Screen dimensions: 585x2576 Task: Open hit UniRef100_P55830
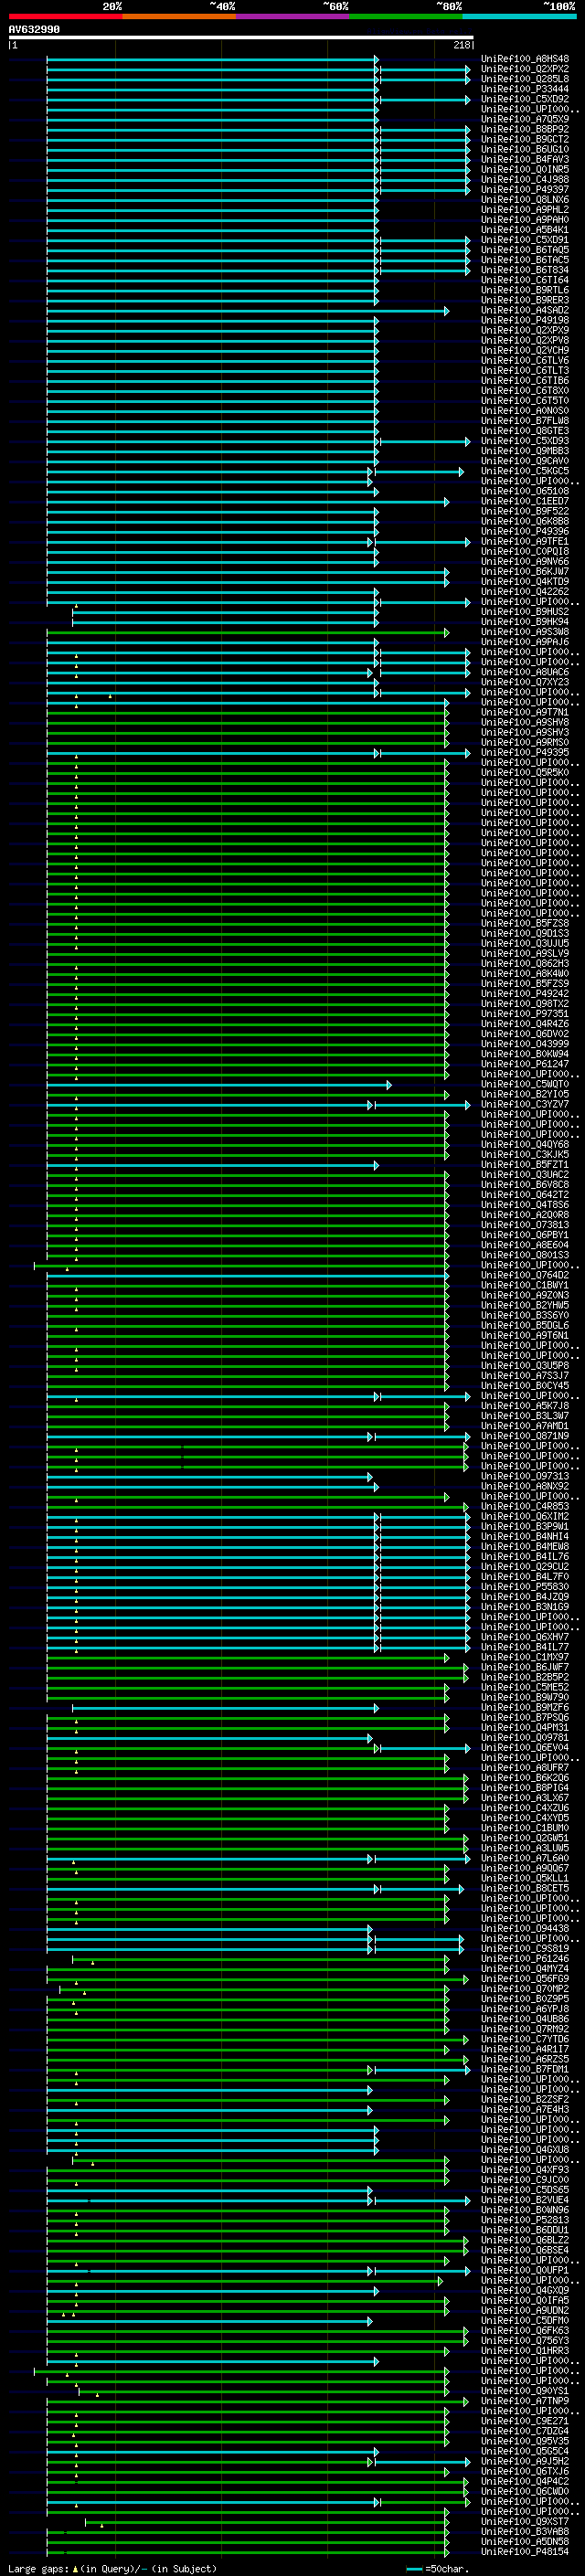[525, 1586]
